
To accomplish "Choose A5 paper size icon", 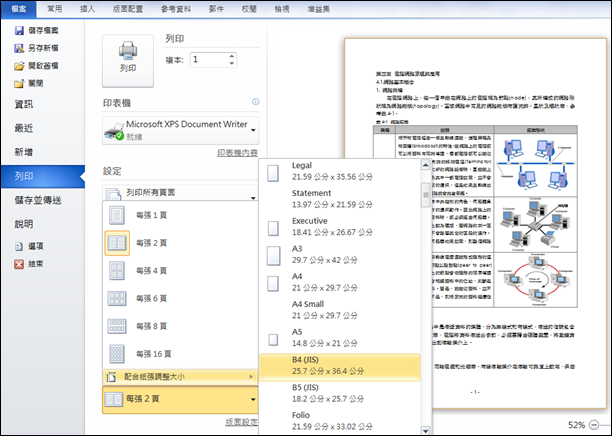I will tap(273, 340).
